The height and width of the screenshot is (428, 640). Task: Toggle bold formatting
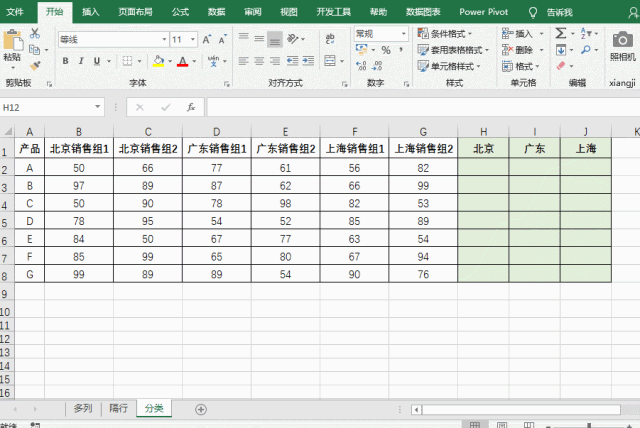(x=66, y=61)
